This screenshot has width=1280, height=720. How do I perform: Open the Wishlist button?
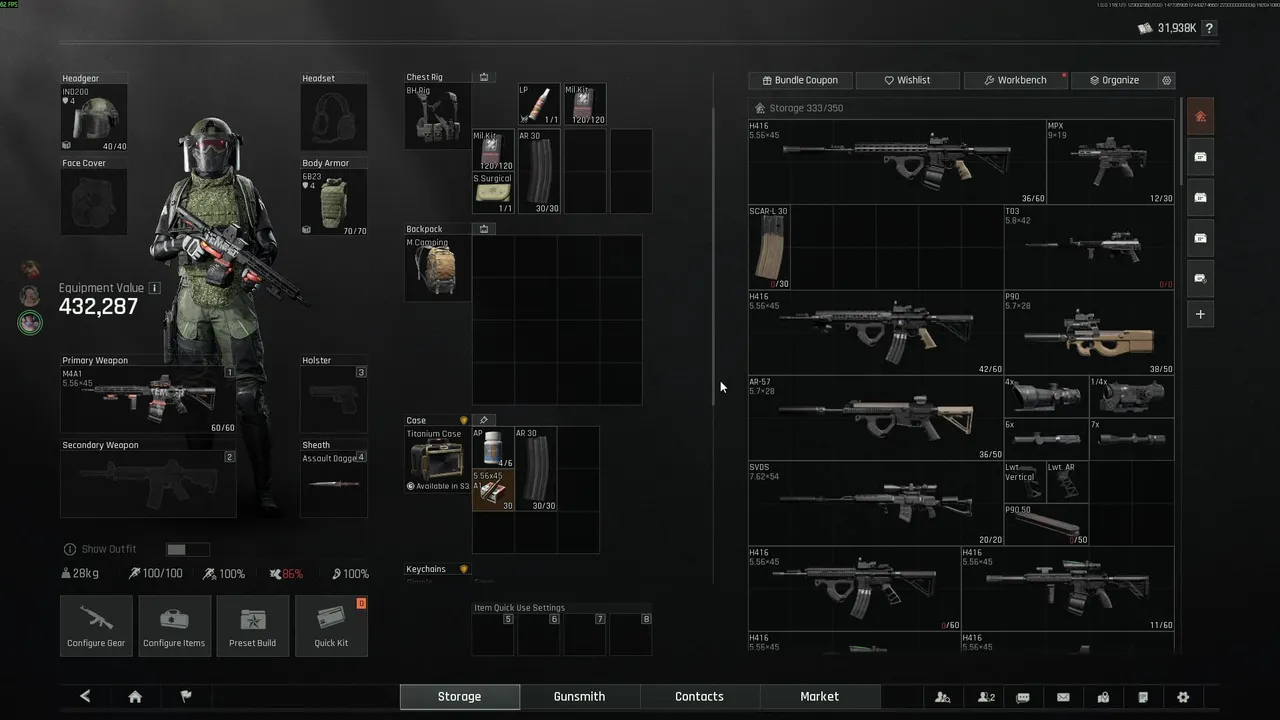[907, 80]
